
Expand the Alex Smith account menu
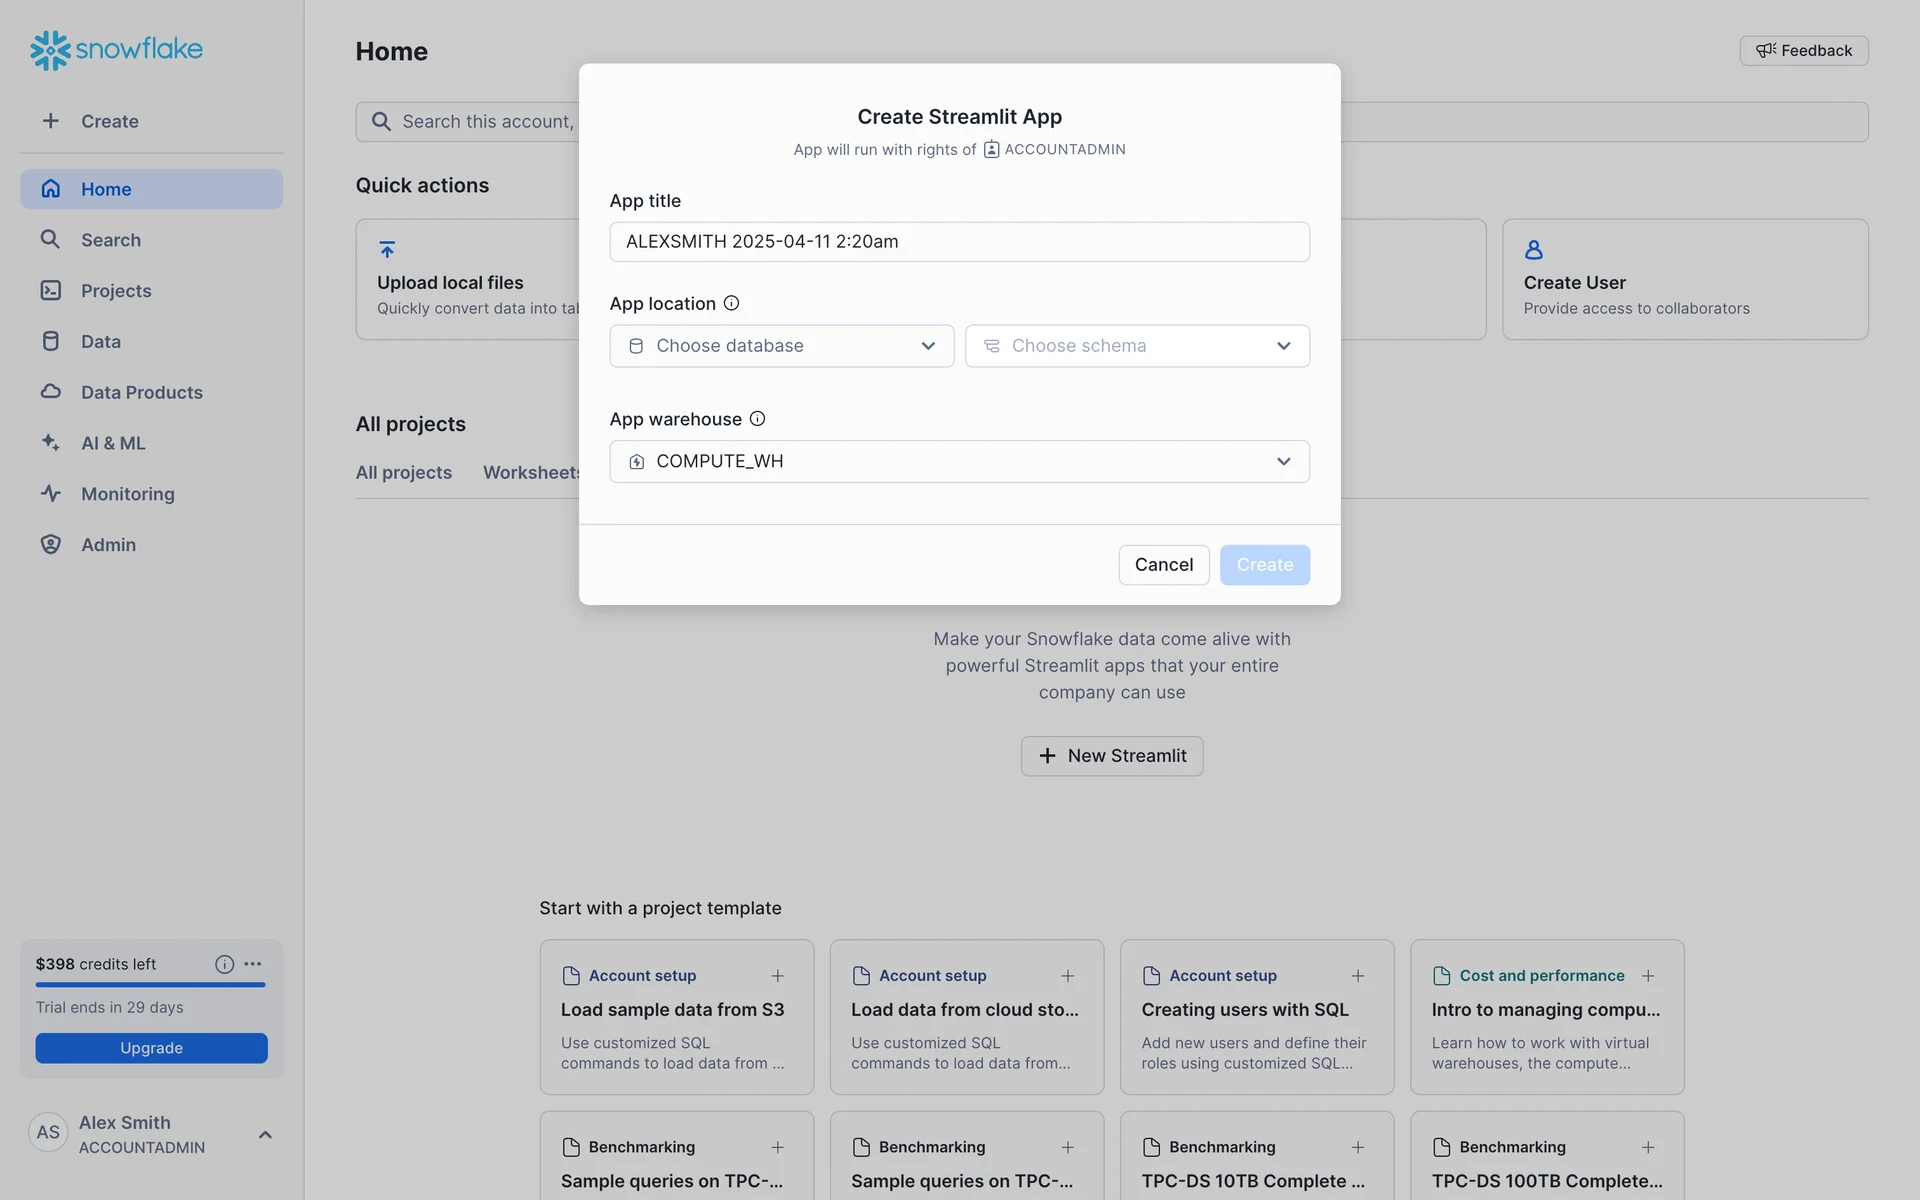coord(265,1134)
